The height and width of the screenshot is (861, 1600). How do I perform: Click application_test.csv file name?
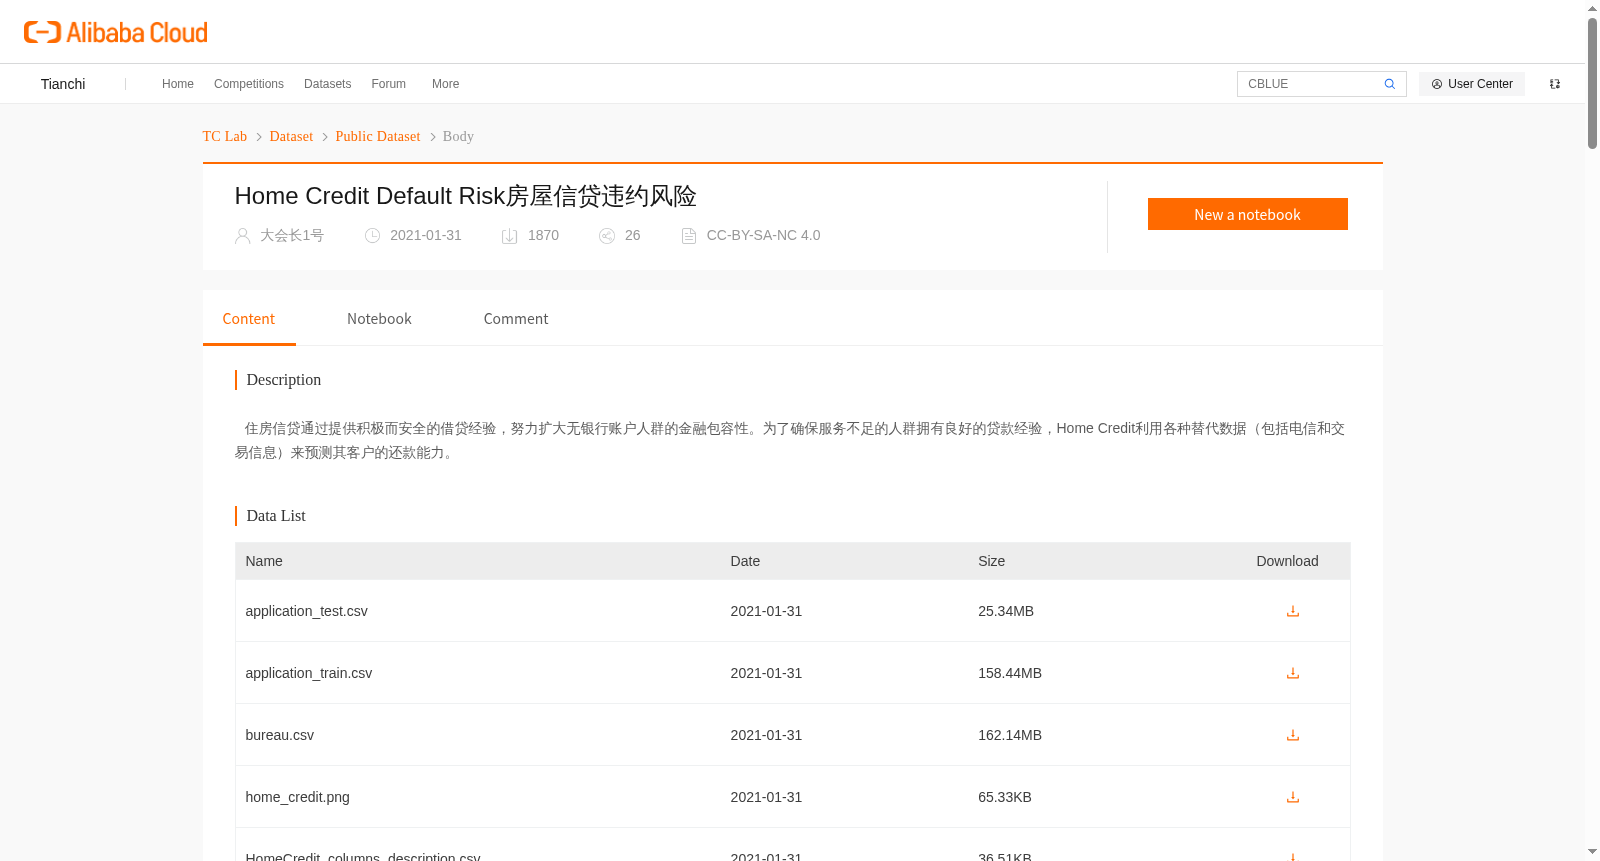pyautogui.click(x=307, y=611)
